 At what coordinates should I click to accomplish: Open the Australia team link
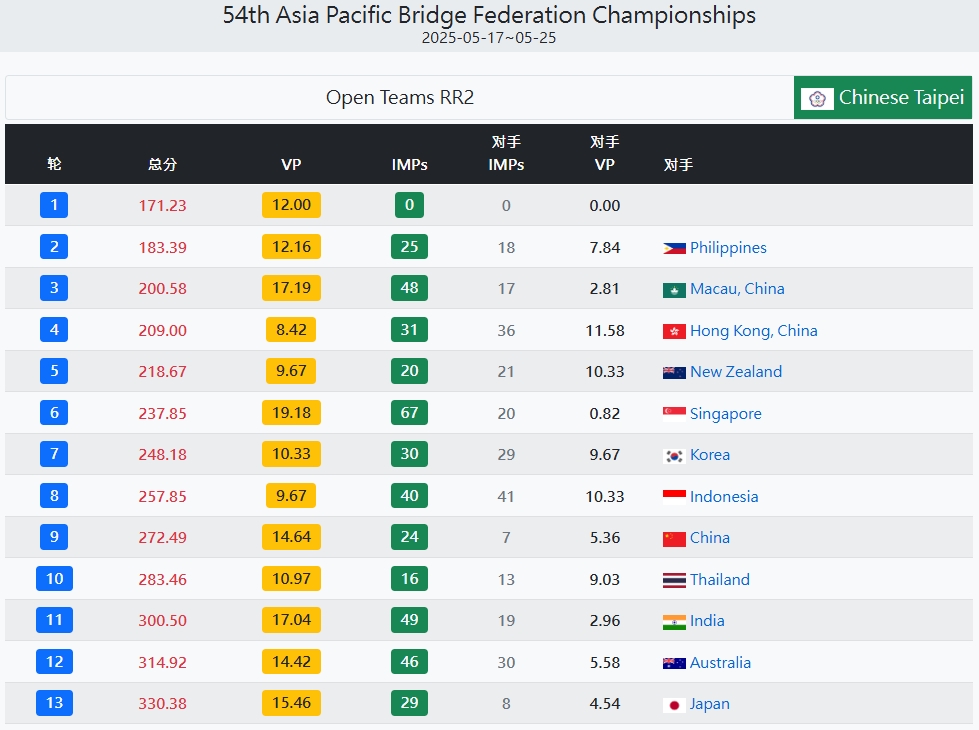point(720,663)
